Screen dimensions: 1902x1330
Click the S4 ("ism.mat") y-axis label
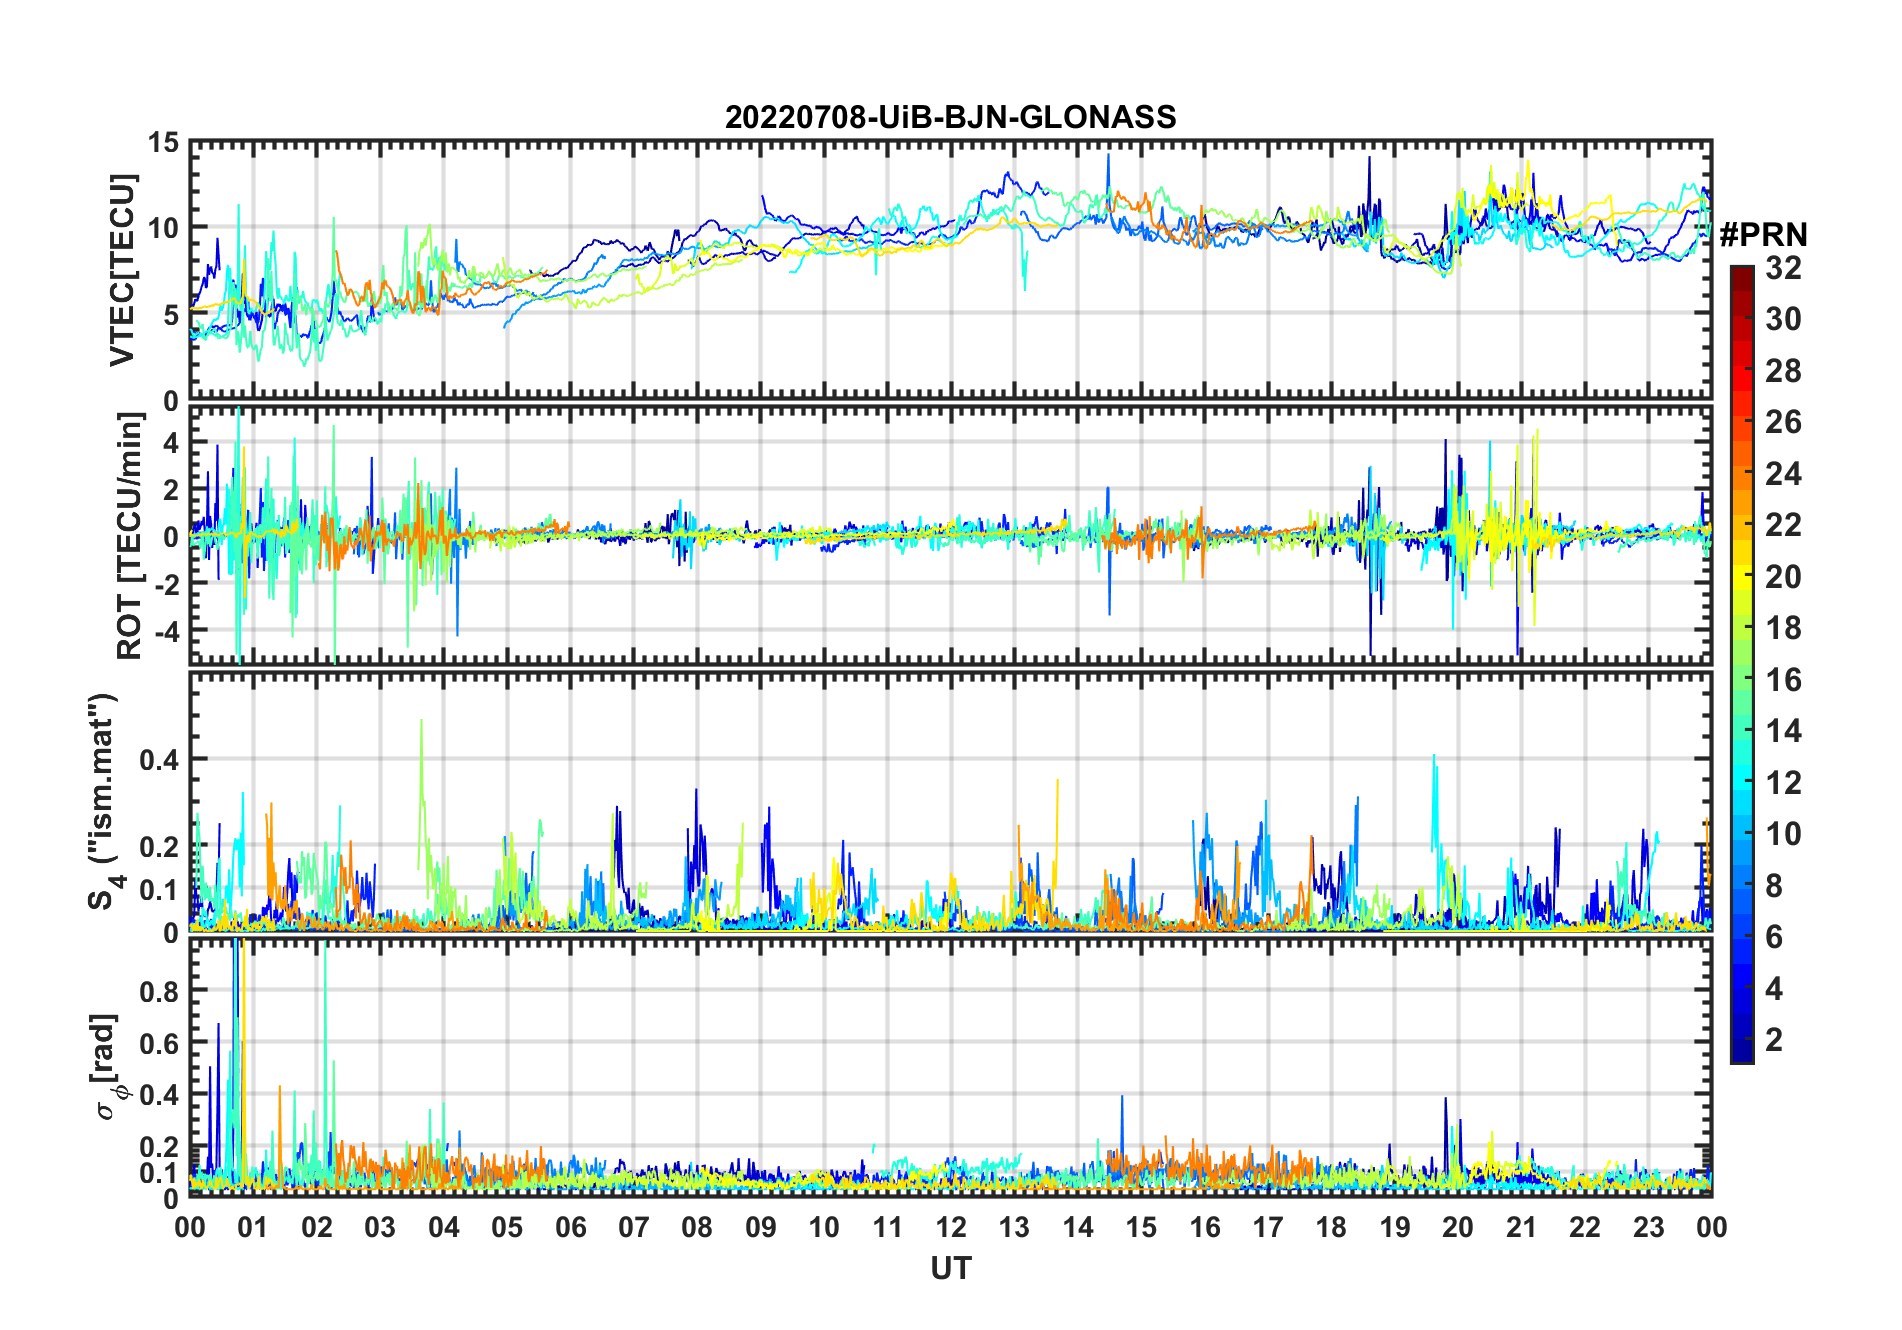[x=103, y=801]
